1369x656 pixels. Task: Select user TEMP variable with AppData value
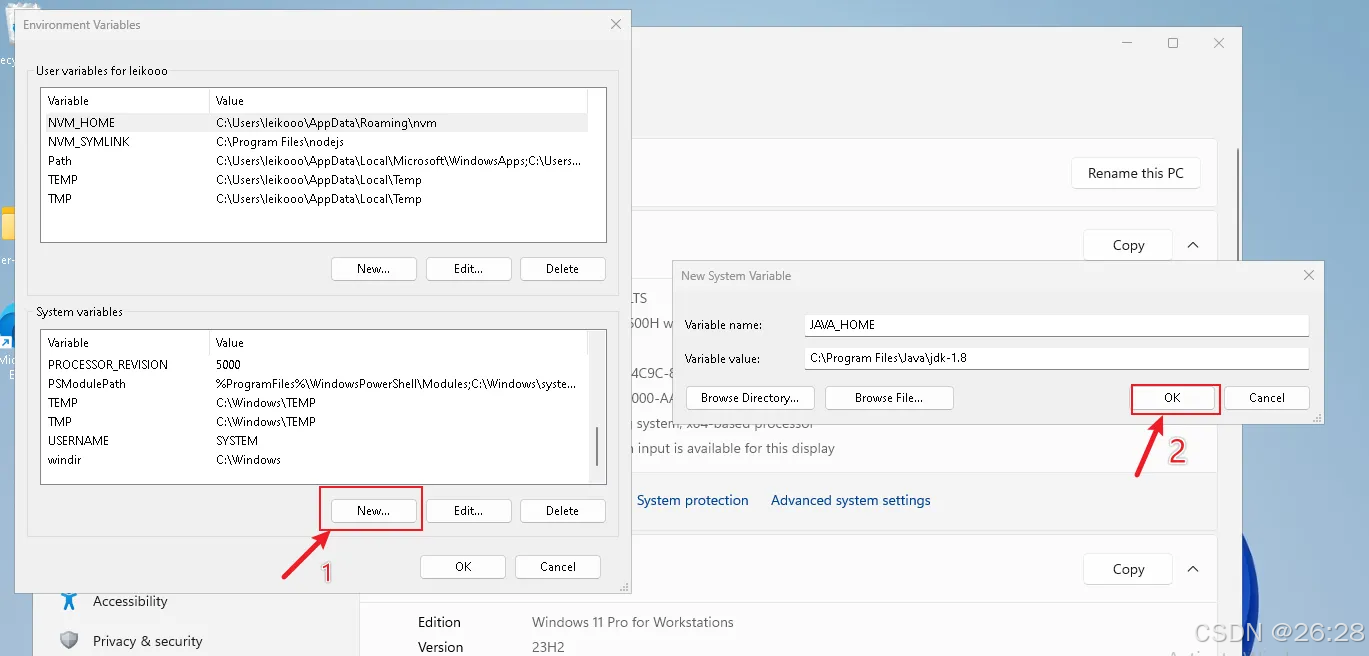point(314,180)
